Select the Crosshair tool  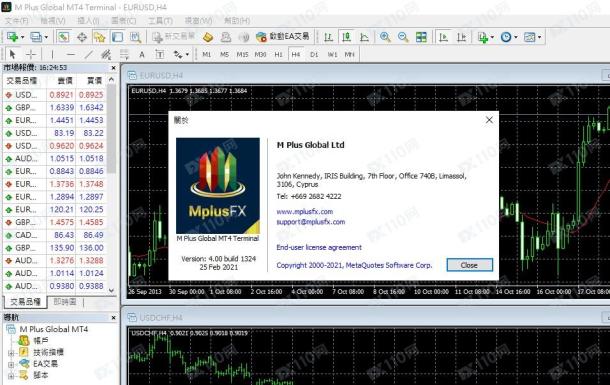click(x=31, y=54)
